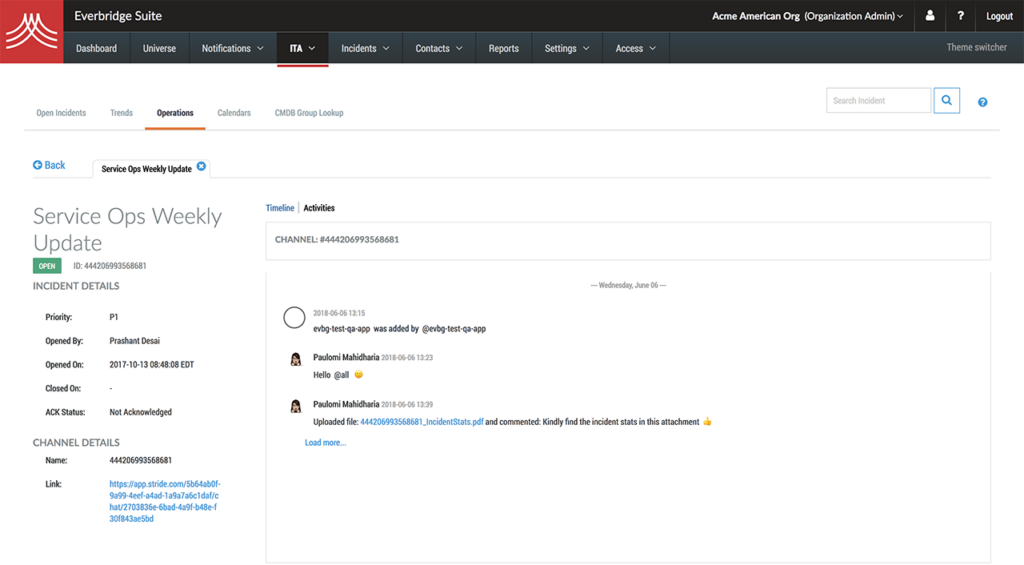
Task: Click the incident ID: 444206993568681 text
Action: coord(110,266)
